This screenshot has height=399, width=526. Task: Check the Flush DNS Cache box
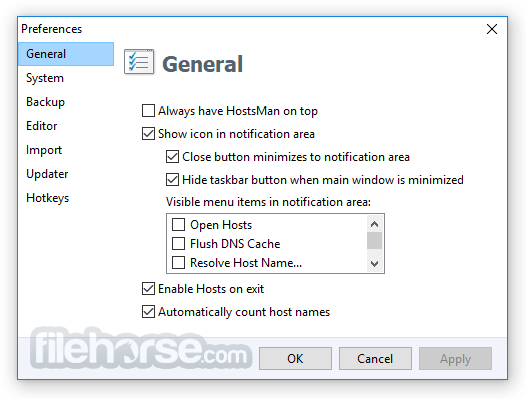[178, 244]
